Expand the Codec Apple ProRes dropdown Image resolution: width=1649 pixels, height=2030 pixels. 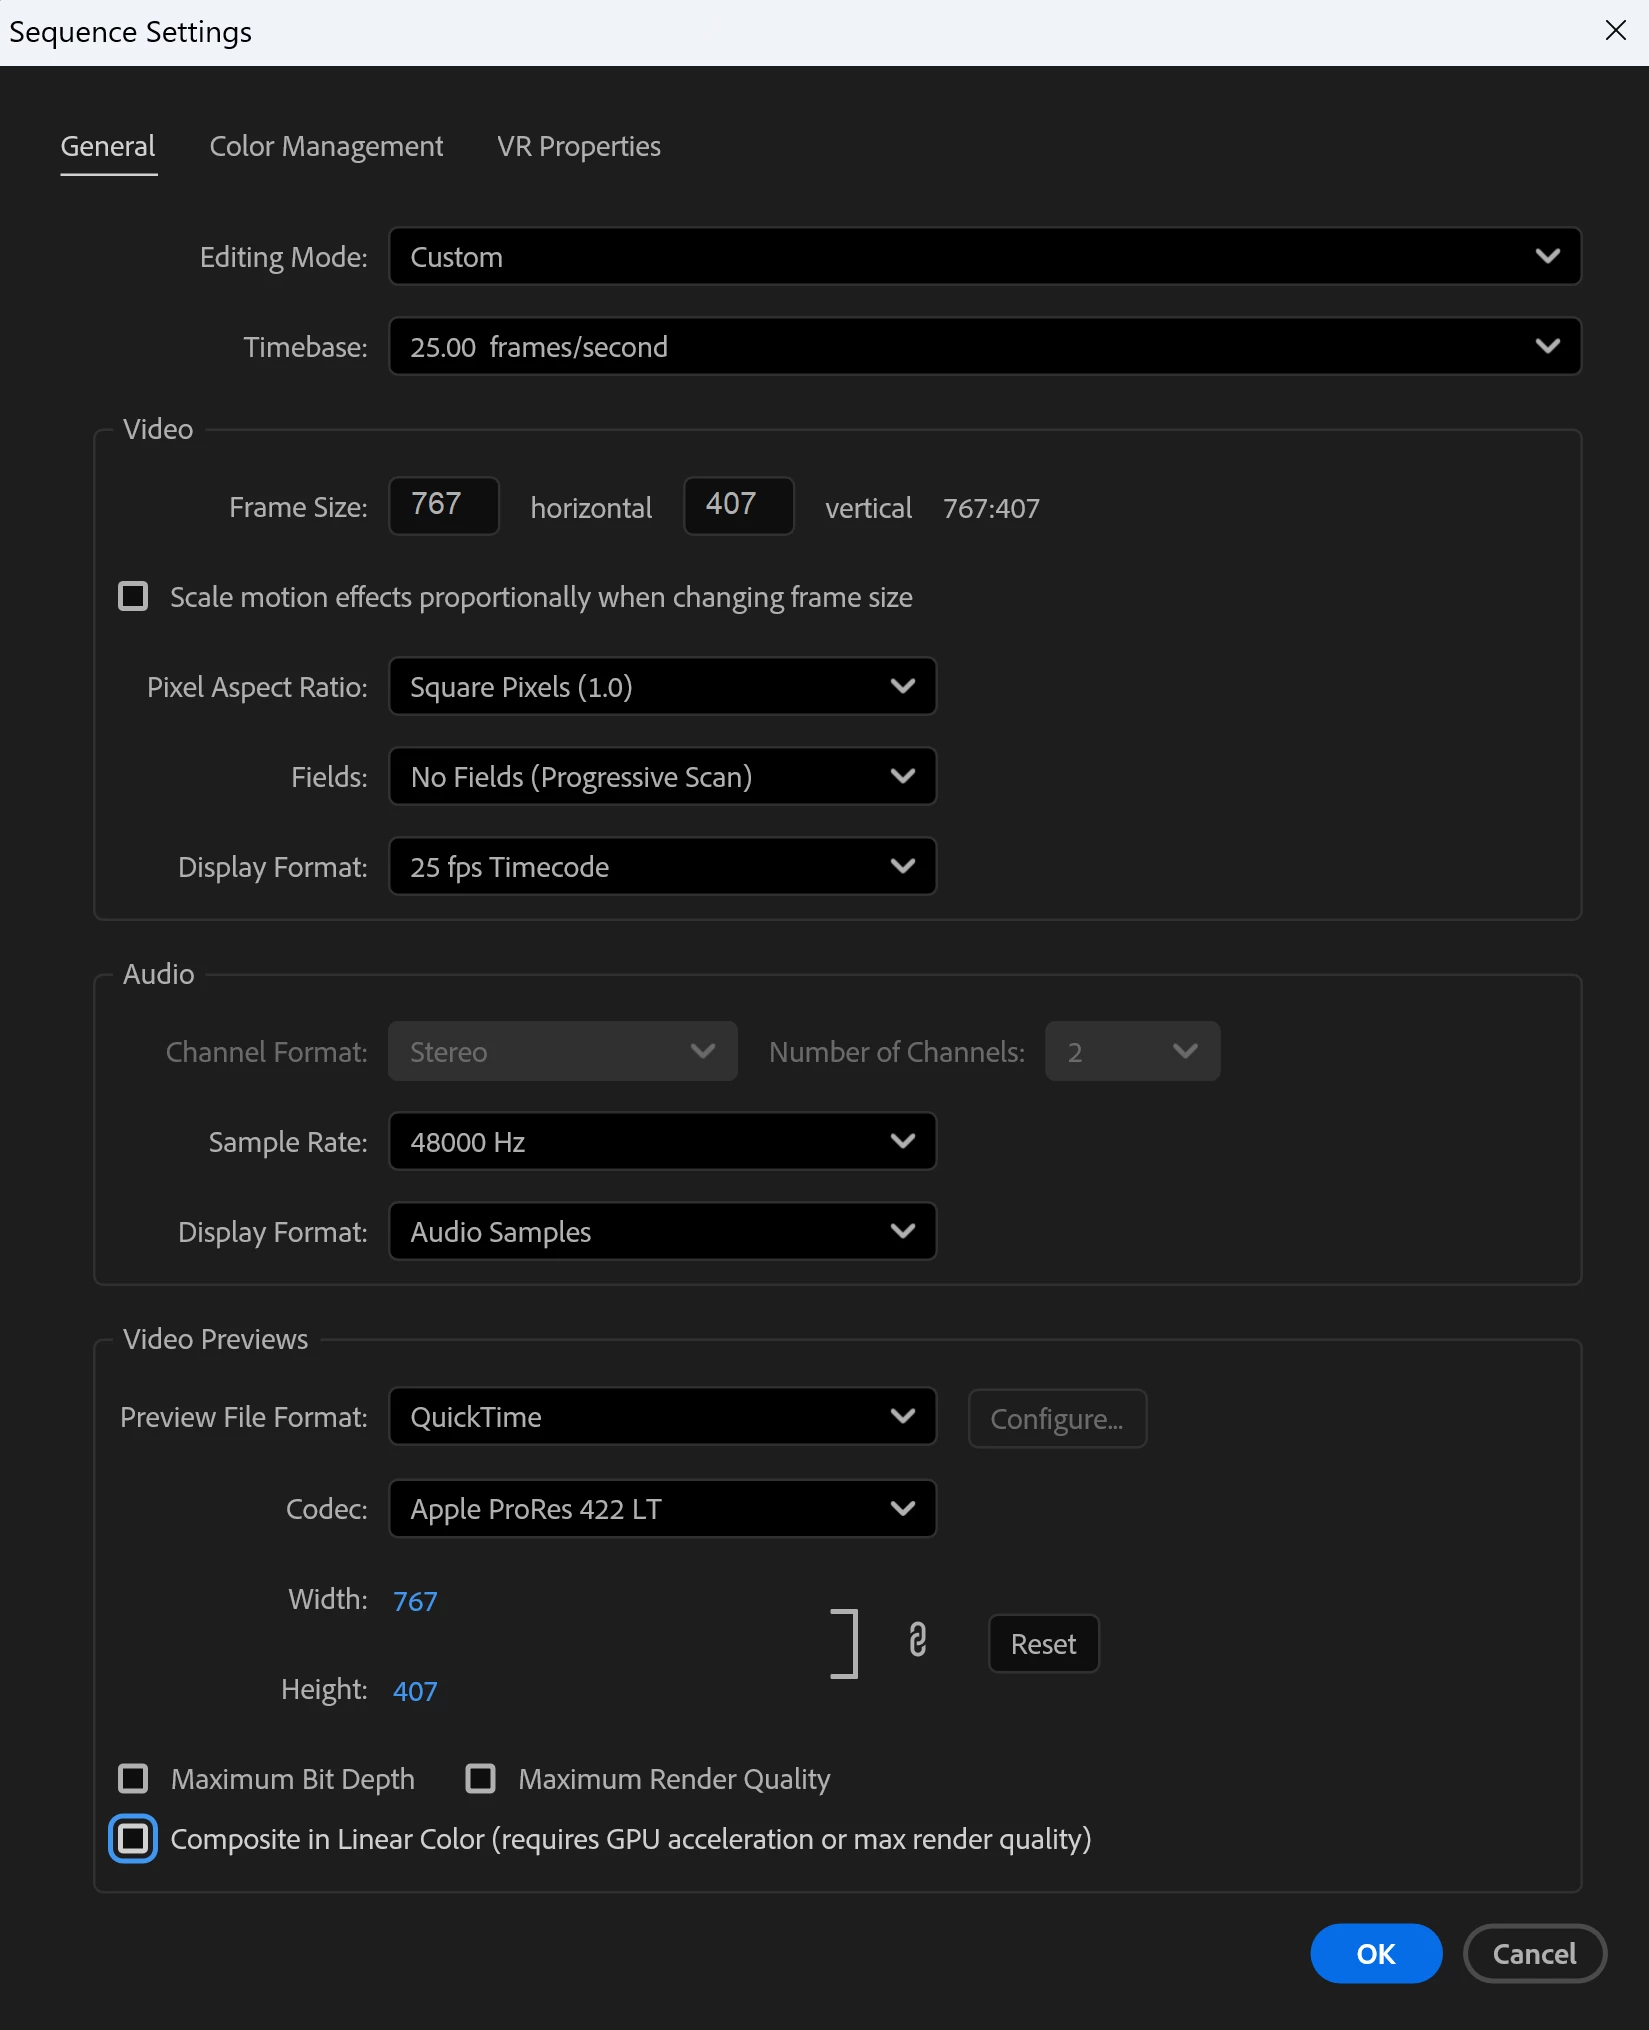point(662,1509)
